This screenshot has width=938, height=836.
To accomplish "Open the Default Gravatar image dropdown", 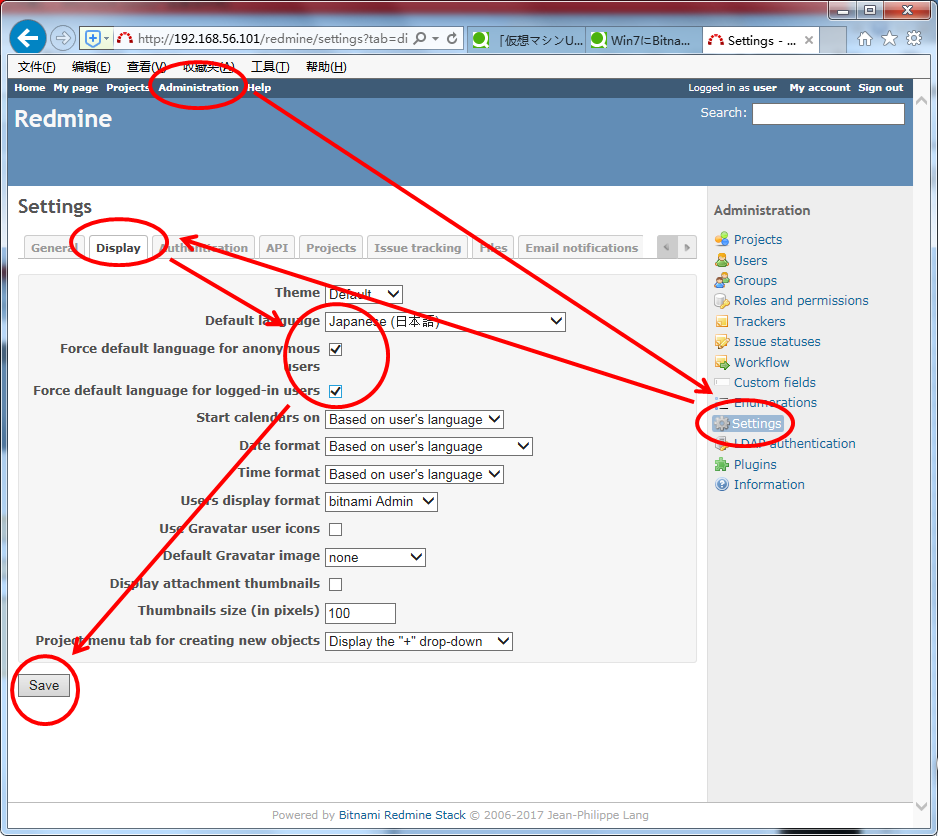I will click(375, 557).
